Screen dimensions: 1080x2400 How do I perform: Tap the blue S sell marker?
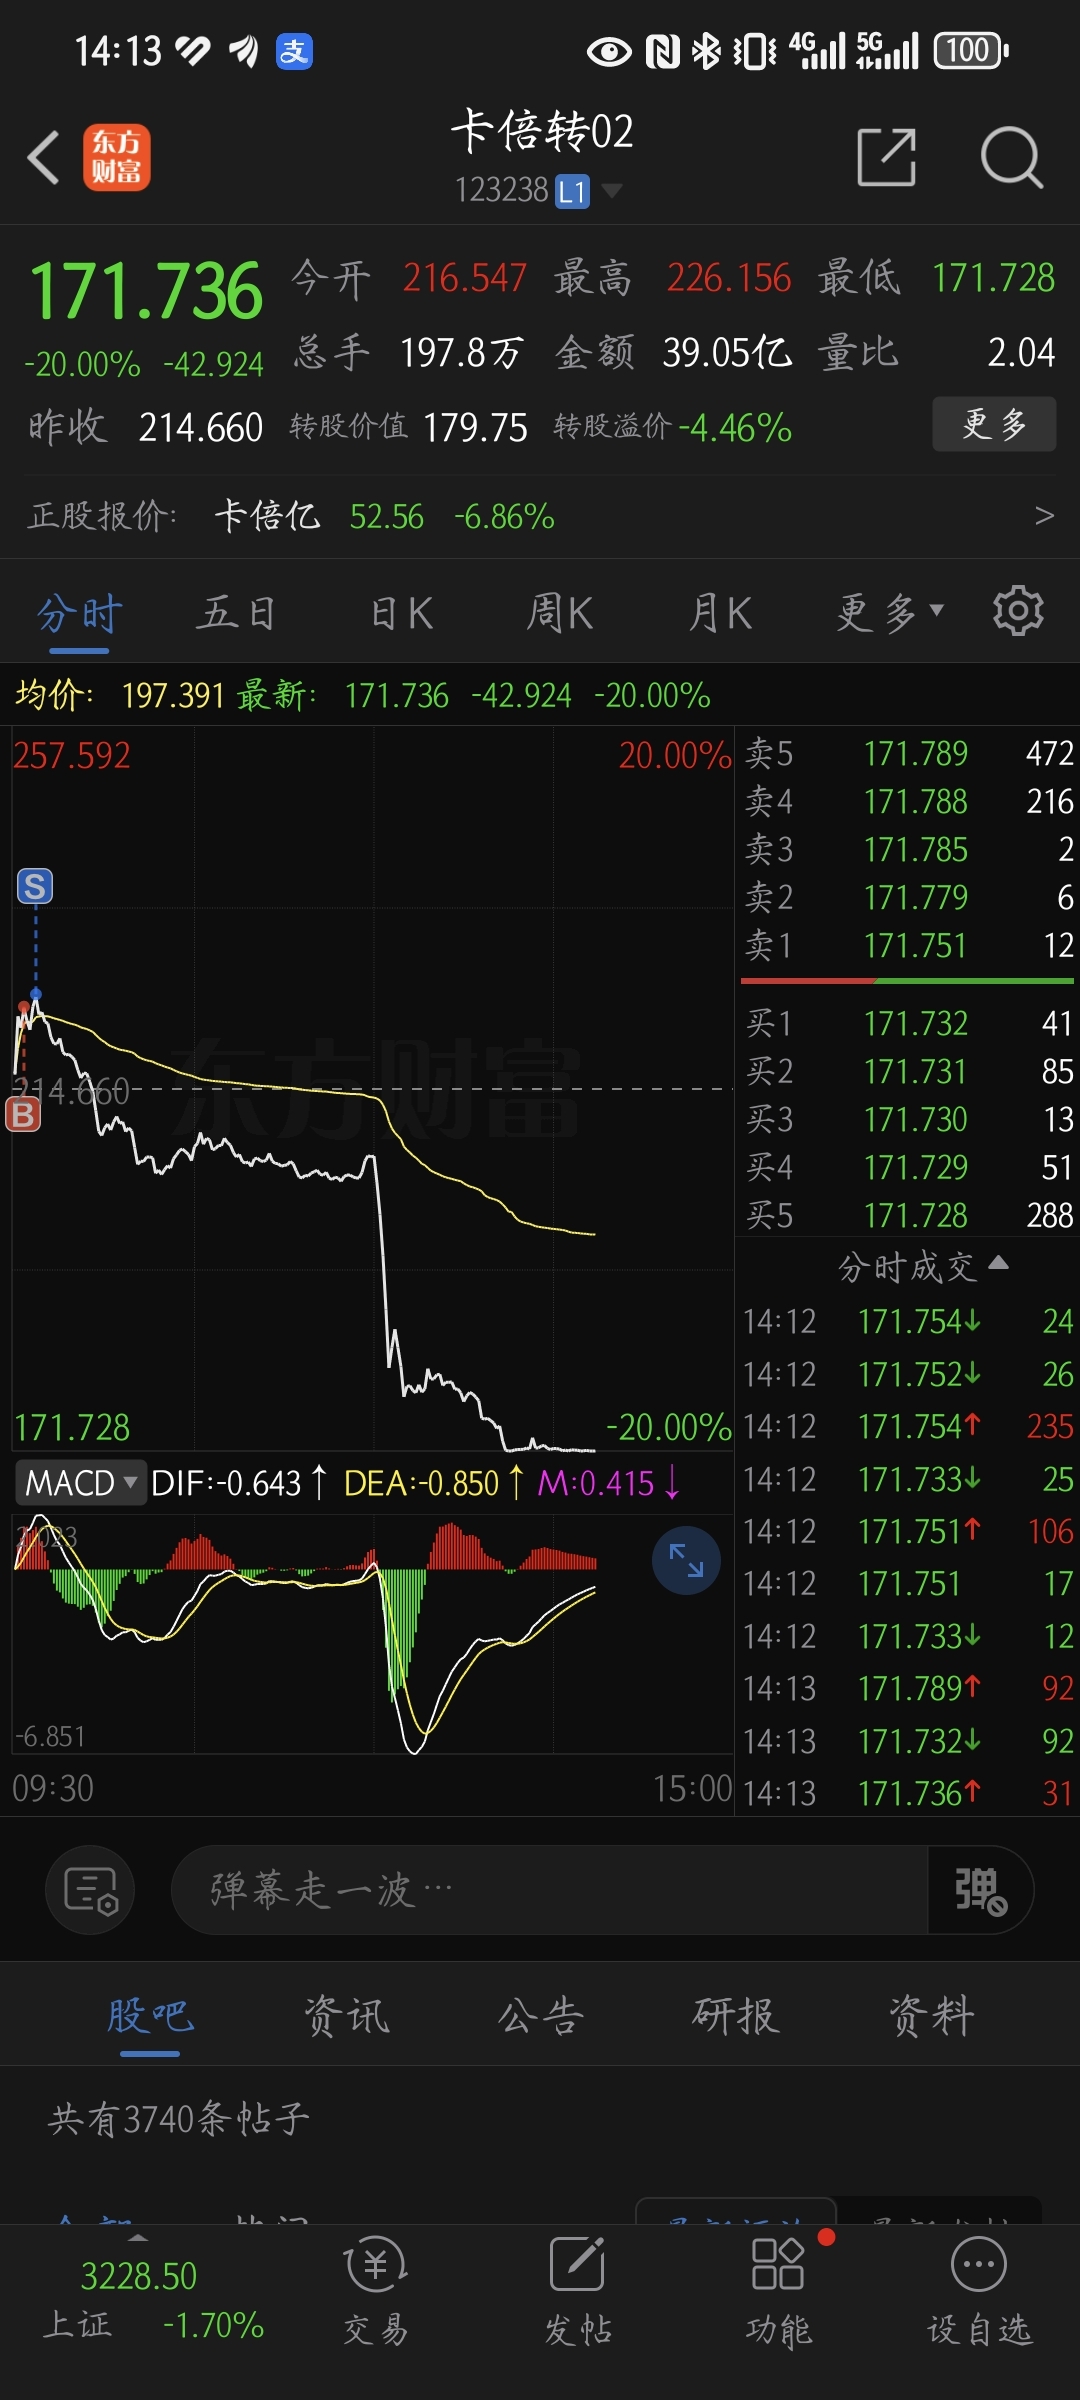coord(35,886)
